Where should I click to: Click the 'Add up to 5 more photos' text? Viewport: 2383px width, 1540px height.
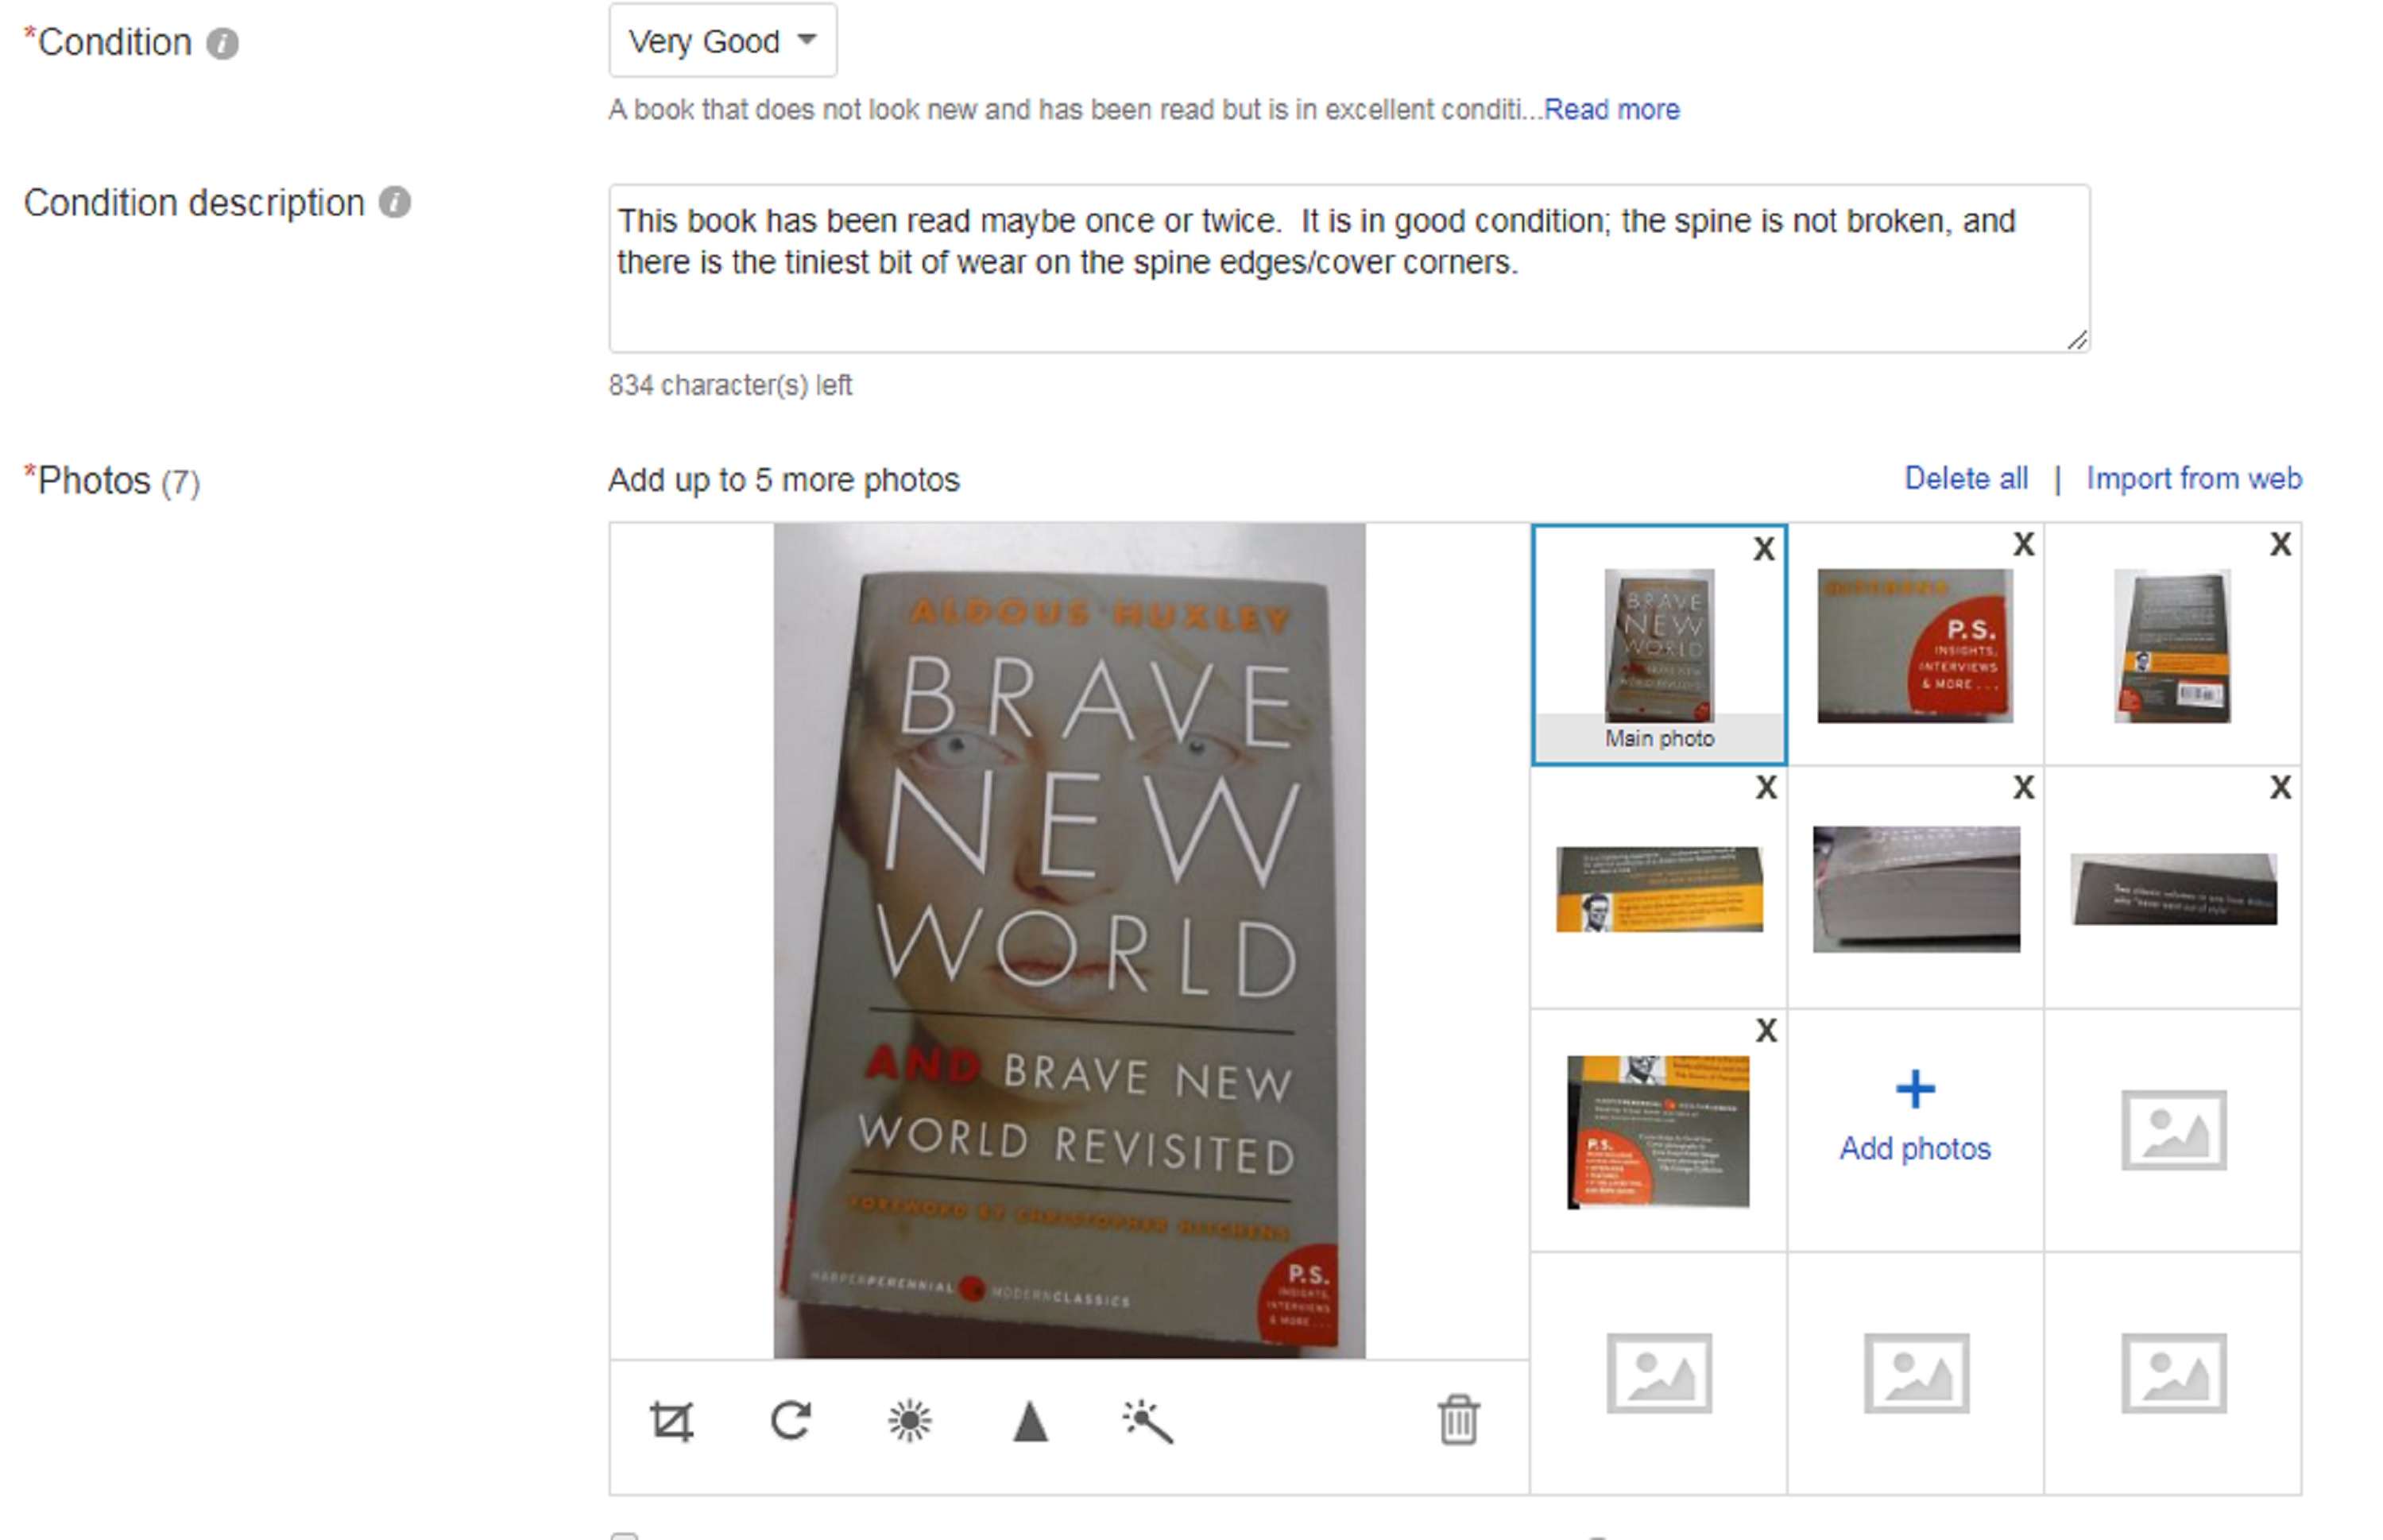pos(783,480)
